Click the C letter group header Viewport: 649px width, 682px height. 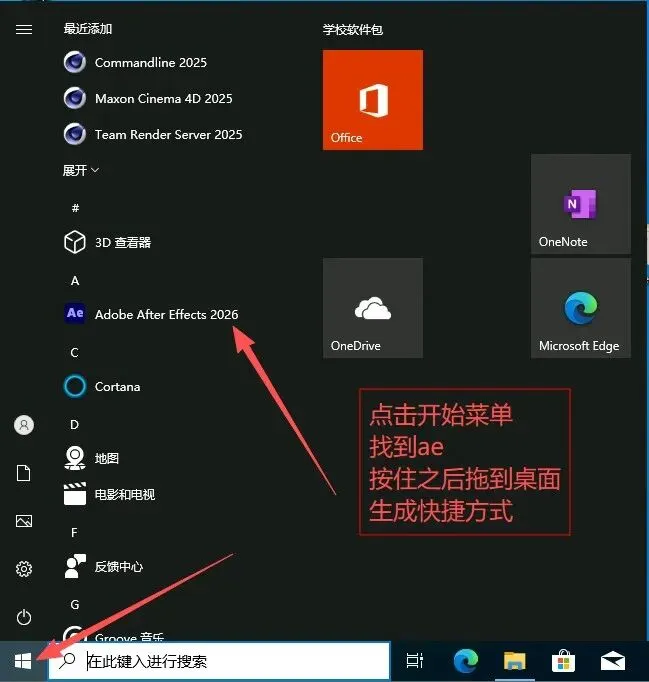tap(74, 352)
